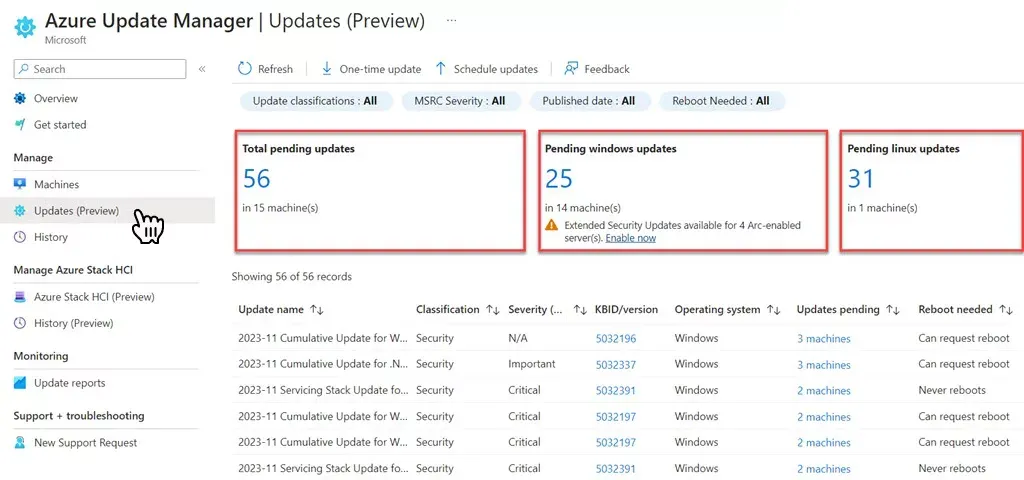Click the Overview gear icon in sidebar

pos(20,99)
